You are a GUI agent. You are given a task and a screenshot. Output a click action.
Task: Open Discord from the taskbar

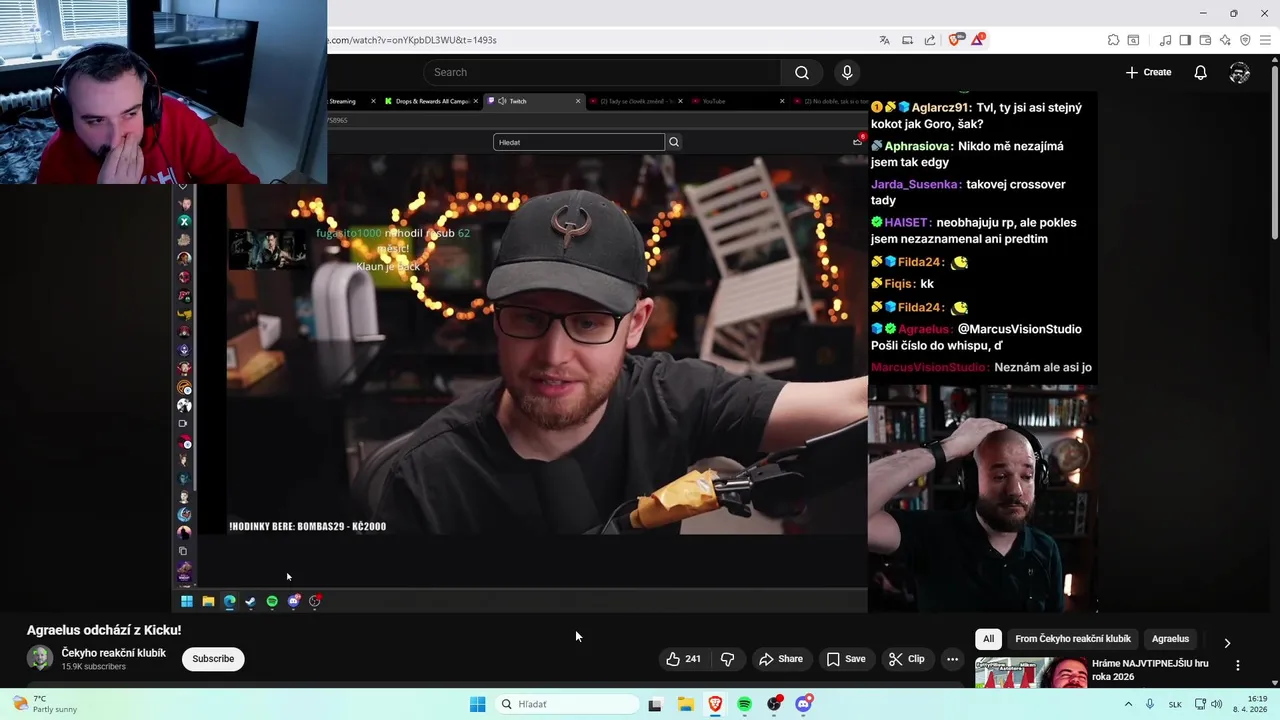tap(803, 704)
